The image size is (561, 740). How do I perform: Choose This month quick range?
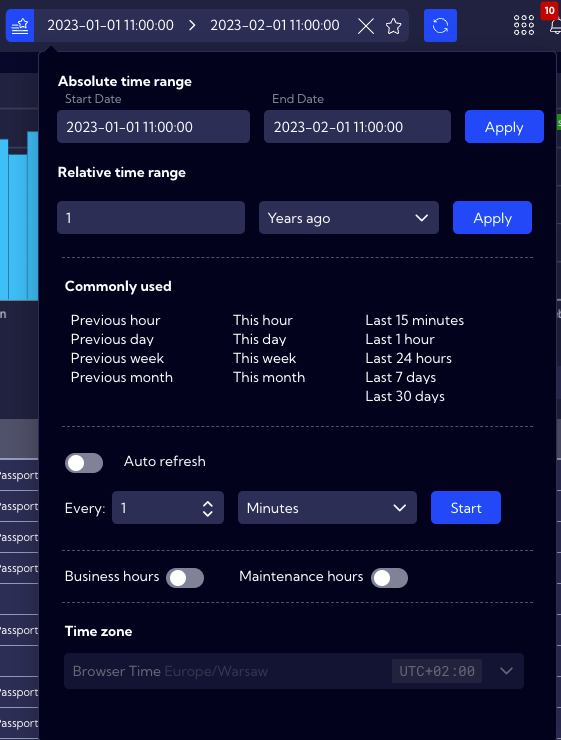coord(269,377)
